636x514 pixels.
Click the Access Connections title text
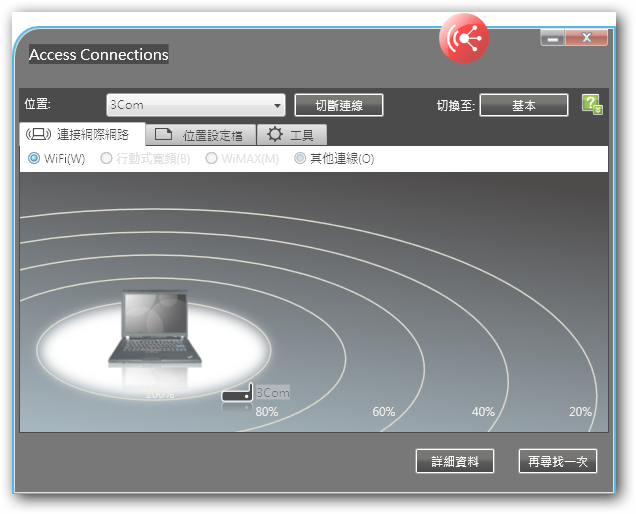99,54
